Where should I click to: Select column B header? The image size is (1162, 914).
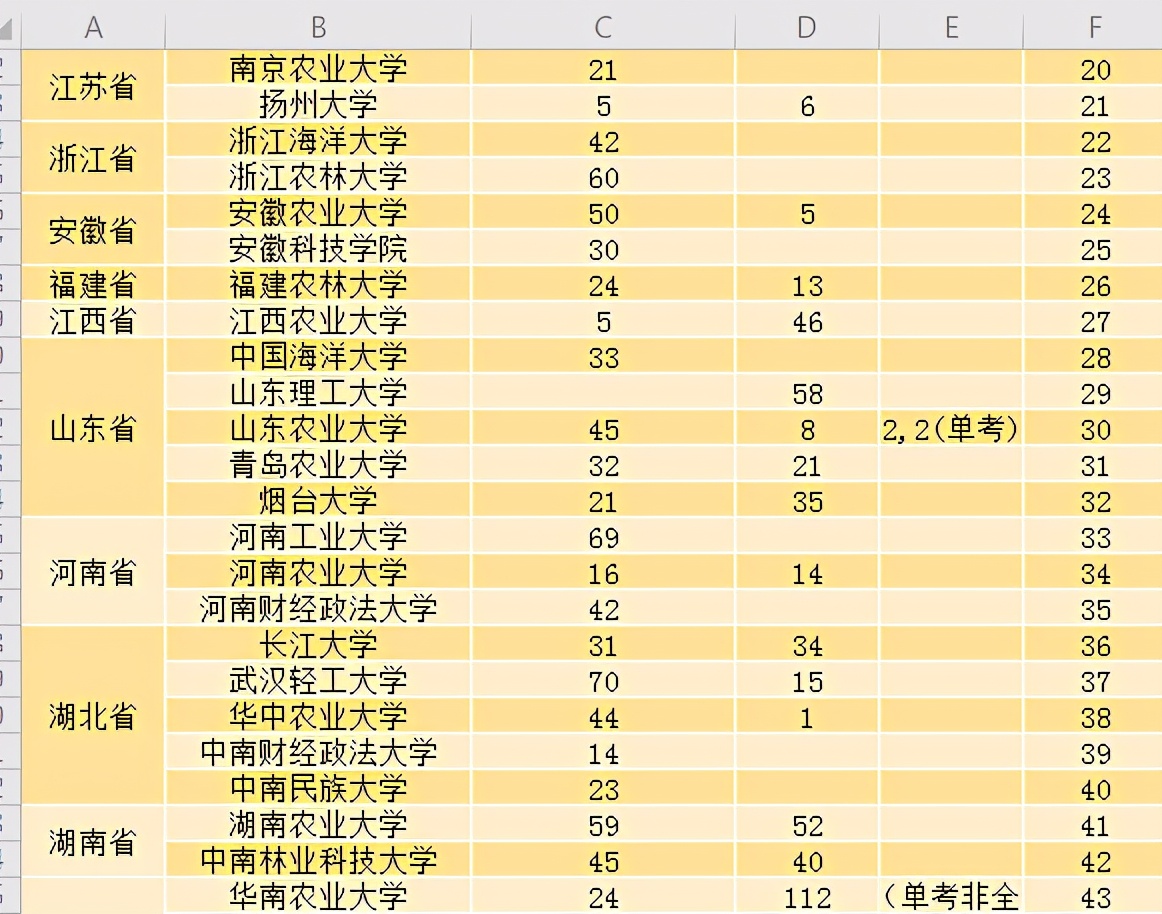point(318,28)
